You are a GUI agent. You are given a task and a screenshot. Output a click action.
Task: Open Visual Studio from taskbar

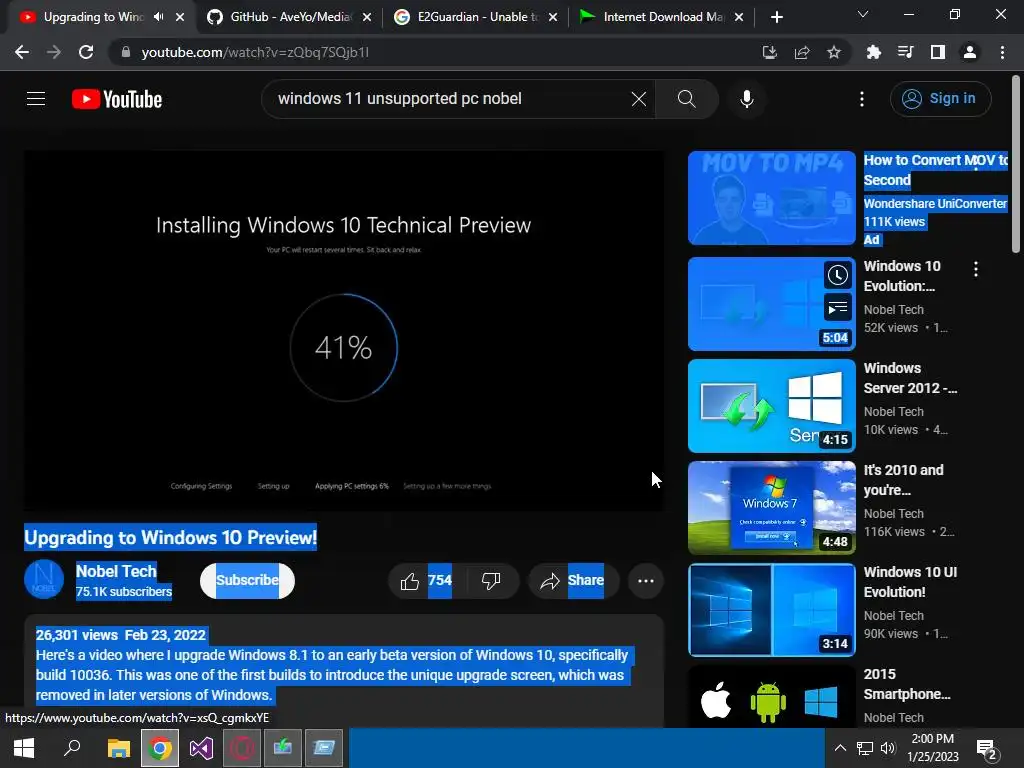point(201,748)
